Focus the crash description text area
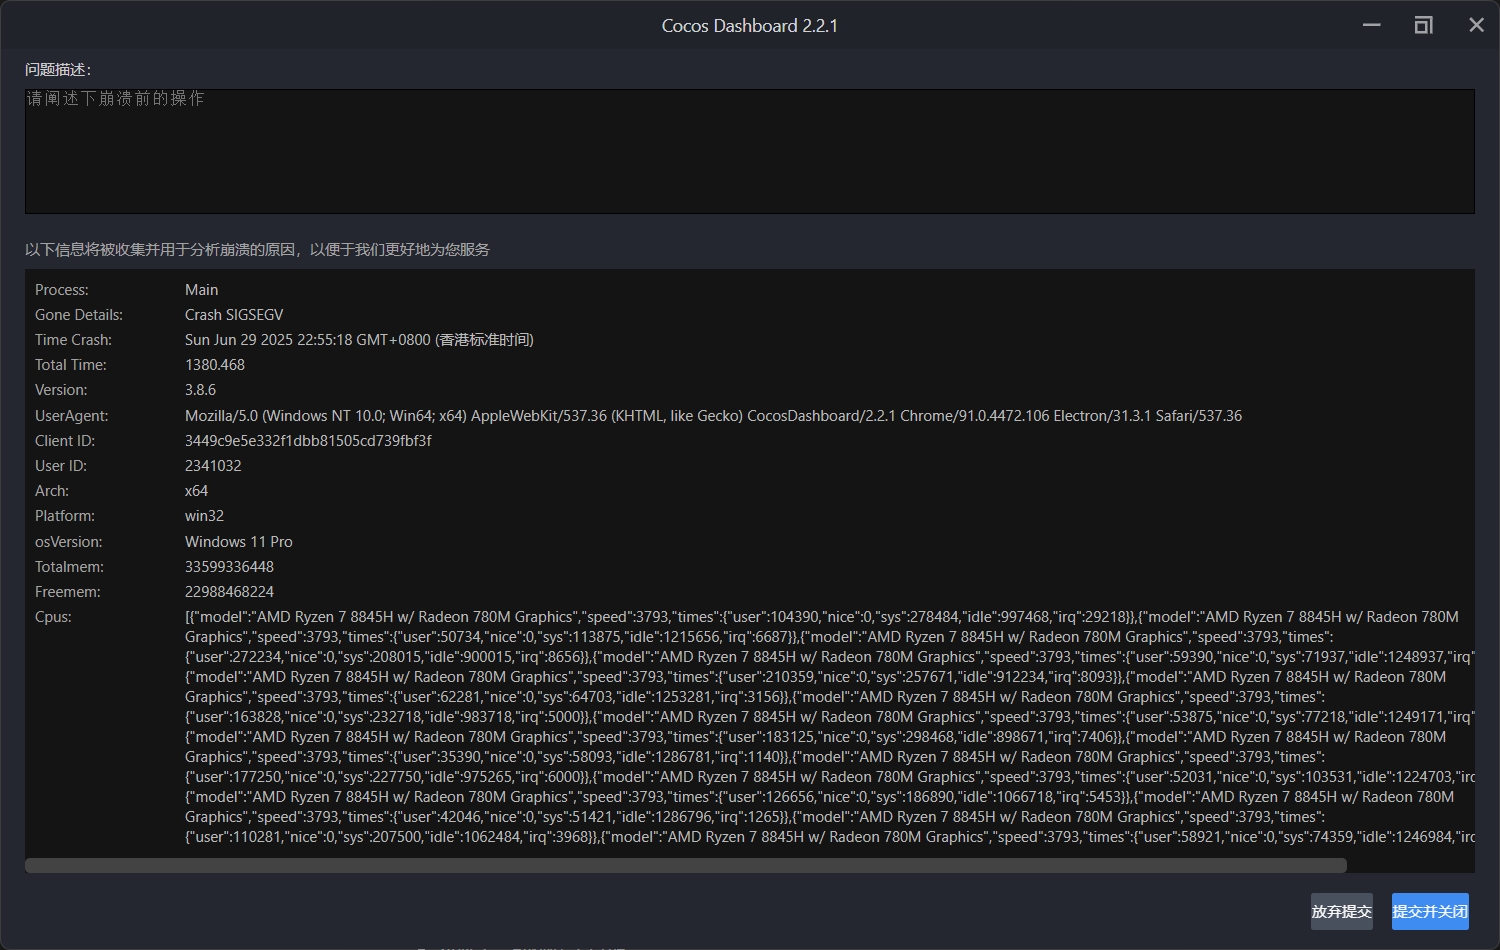The width and height of the screenshot is (1500, 950). [750, 151]
